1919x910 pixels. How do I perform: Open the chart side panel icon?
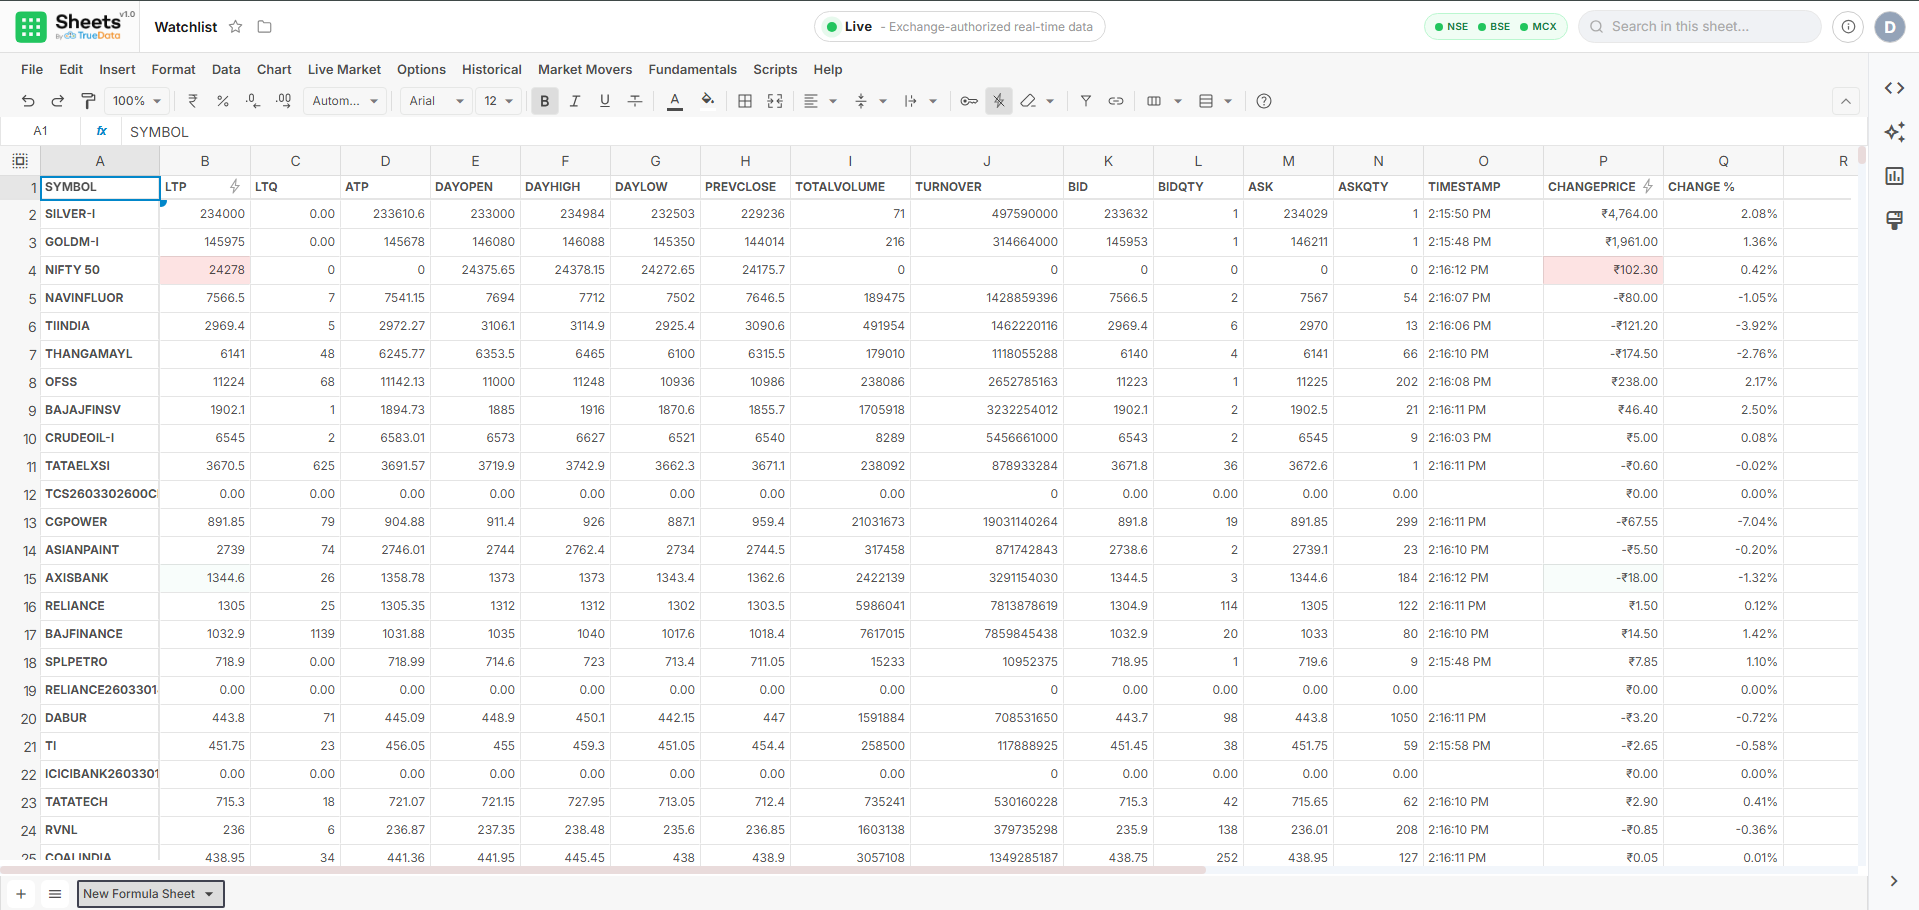(x=1894, y=176)
